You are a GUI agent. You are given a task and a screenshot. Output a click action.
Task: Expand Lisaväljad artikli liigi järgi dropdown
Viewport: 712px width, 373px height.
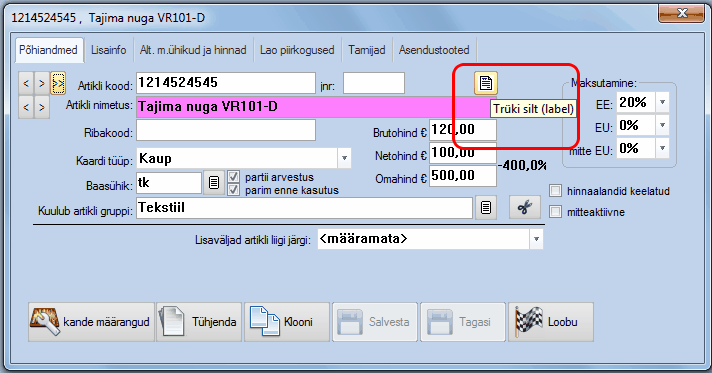[536, 239]
